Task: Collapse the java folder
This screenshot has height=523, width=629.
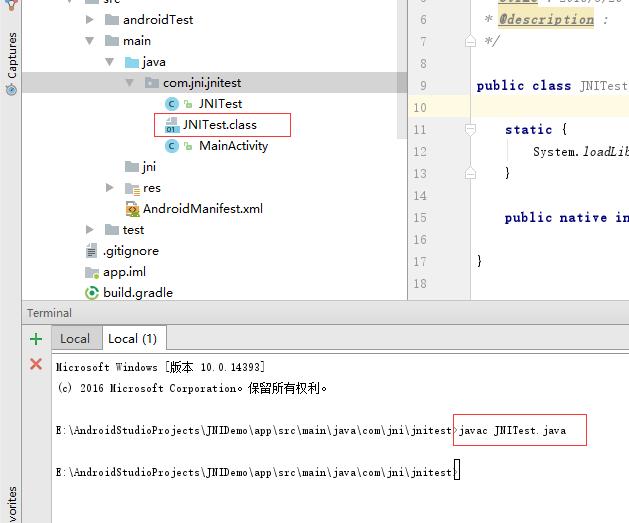Action: click(x=110, y=62)
